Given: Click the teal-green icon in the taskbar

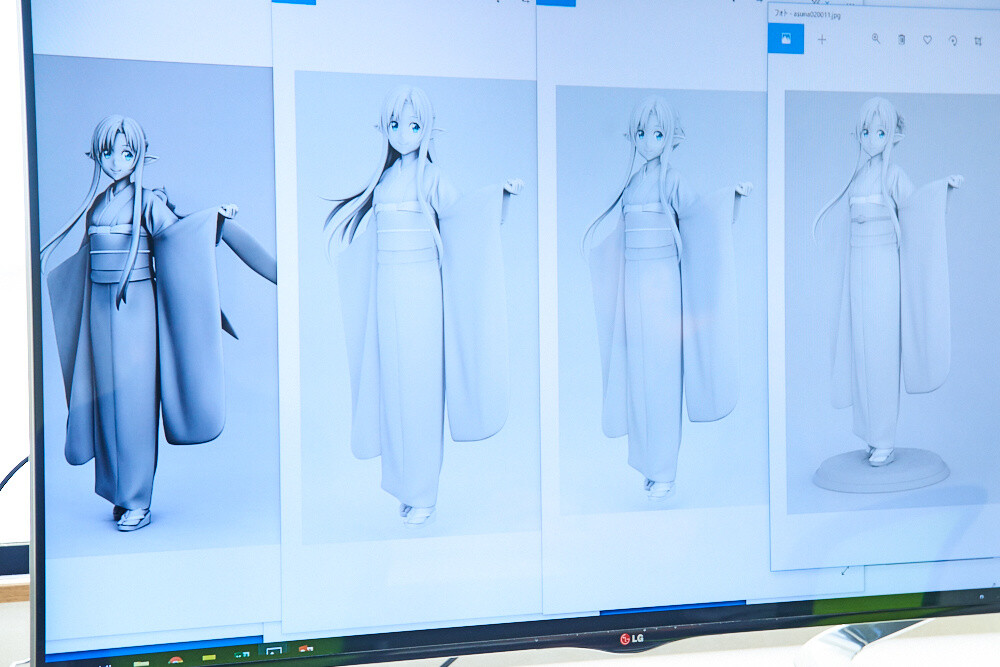Looking at the screenshot, I should pos(240,654).
